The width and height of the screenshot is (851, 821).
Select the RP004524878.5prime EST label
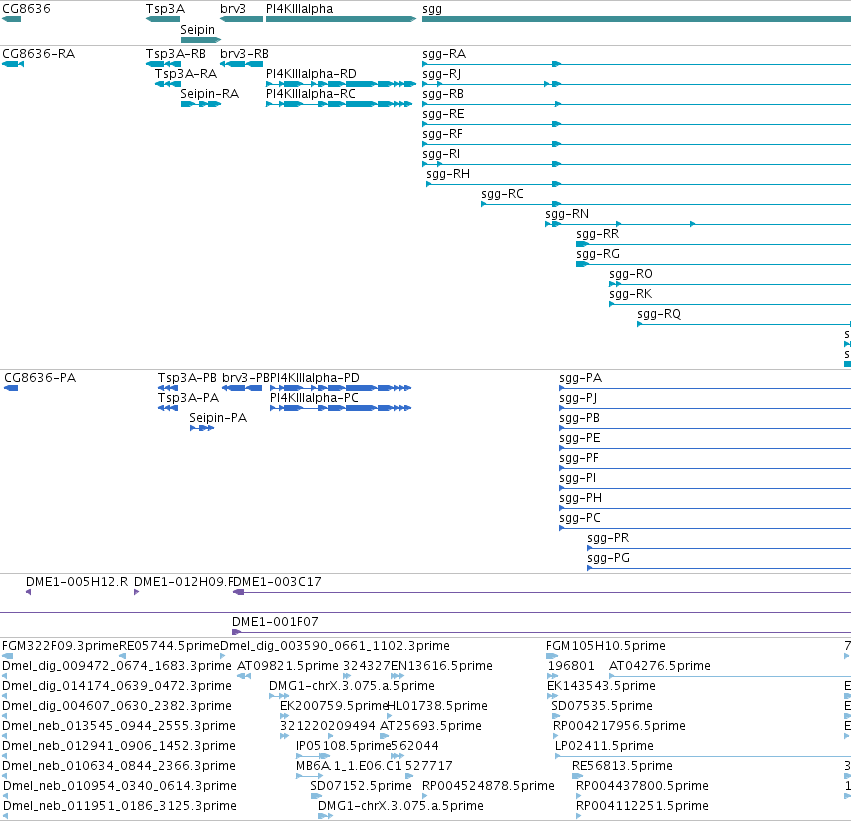tap(488, 786)
